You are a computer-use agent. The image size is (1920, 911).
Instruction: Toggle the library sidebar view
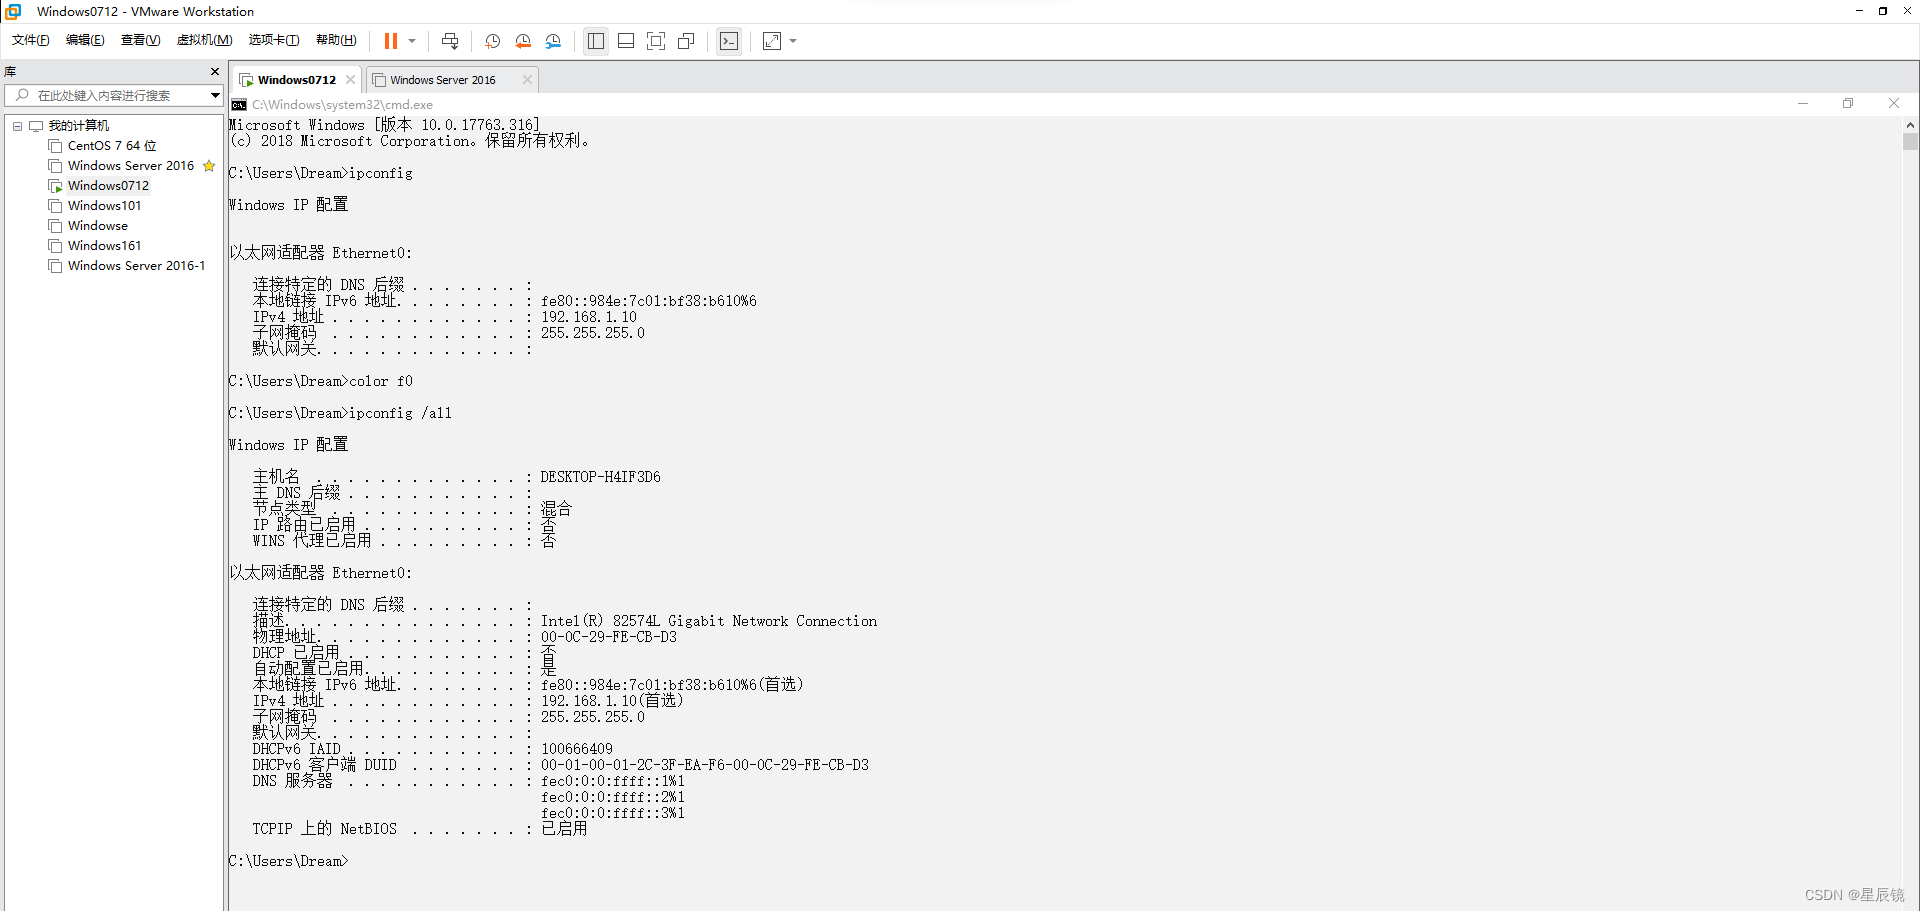click(x=596, y=41)
